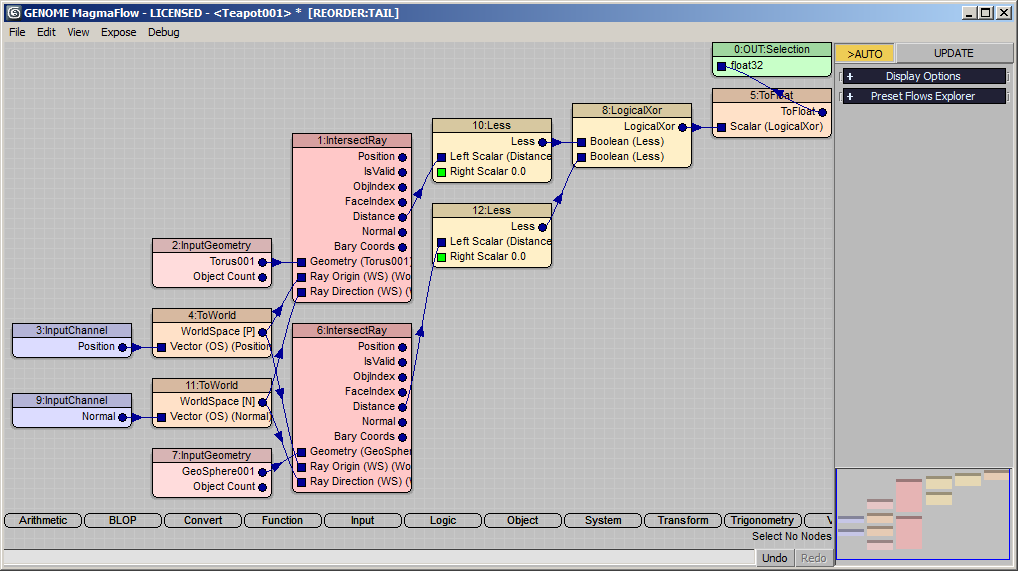Open the Debug menu

(x=164, y=32)
